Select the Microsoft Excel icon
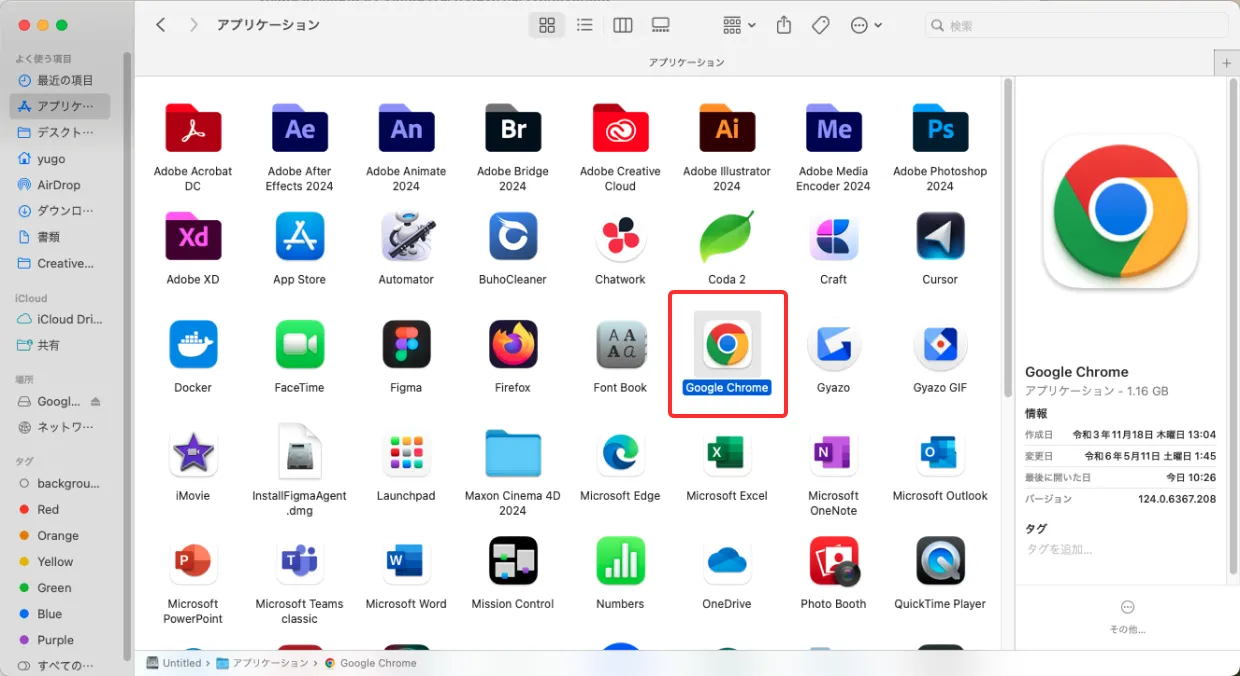This screenshot has height=676, width=1240. [727, 453]
